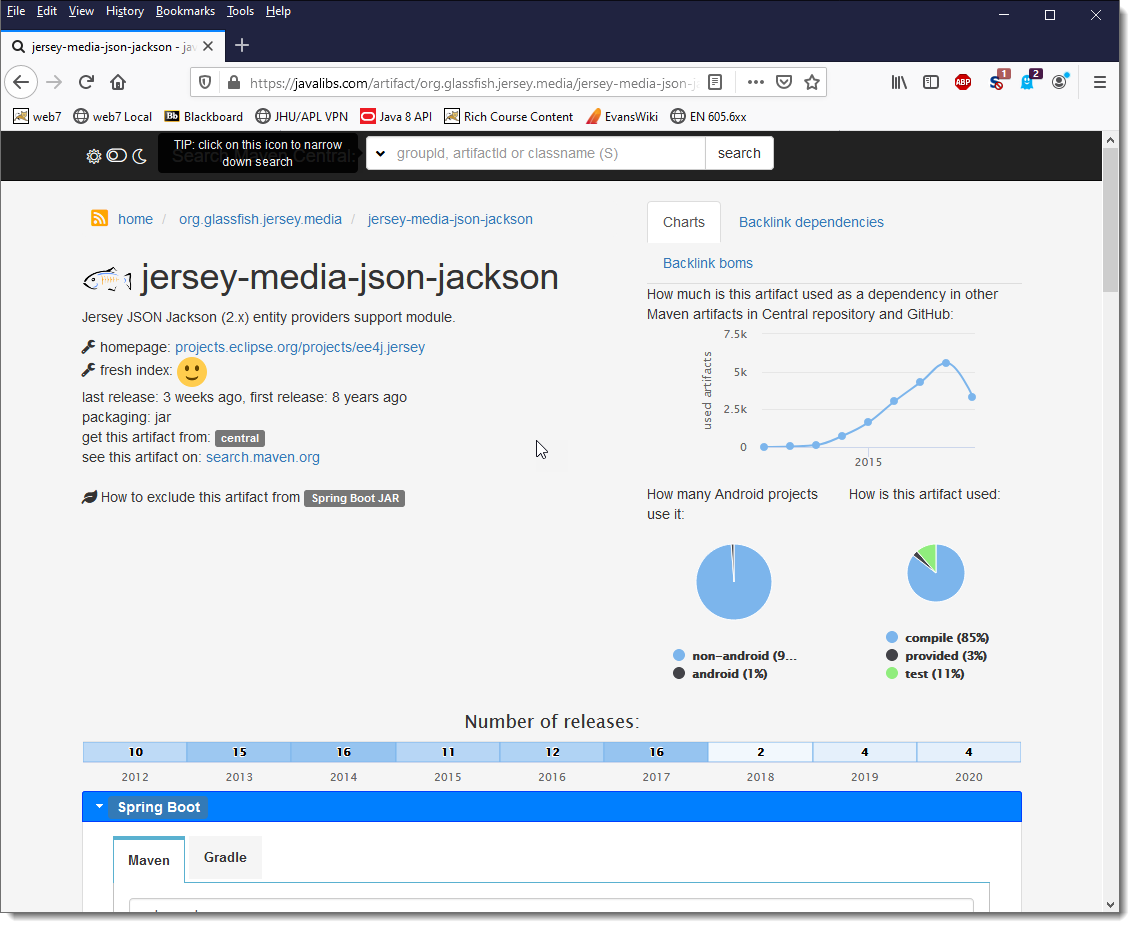Click the Save to Pocket icon

(x=784, y=83)
